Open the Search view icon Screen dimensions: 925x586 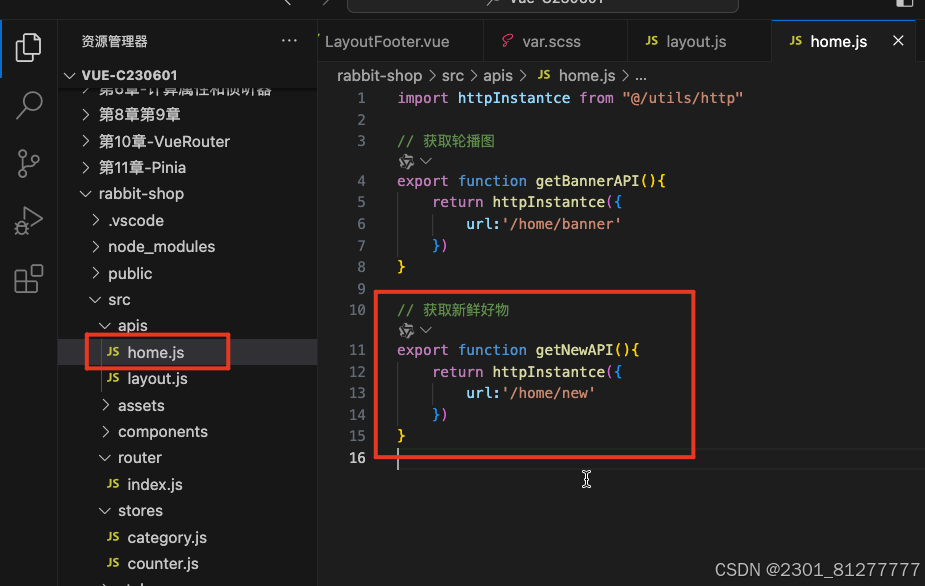point(28,105)
